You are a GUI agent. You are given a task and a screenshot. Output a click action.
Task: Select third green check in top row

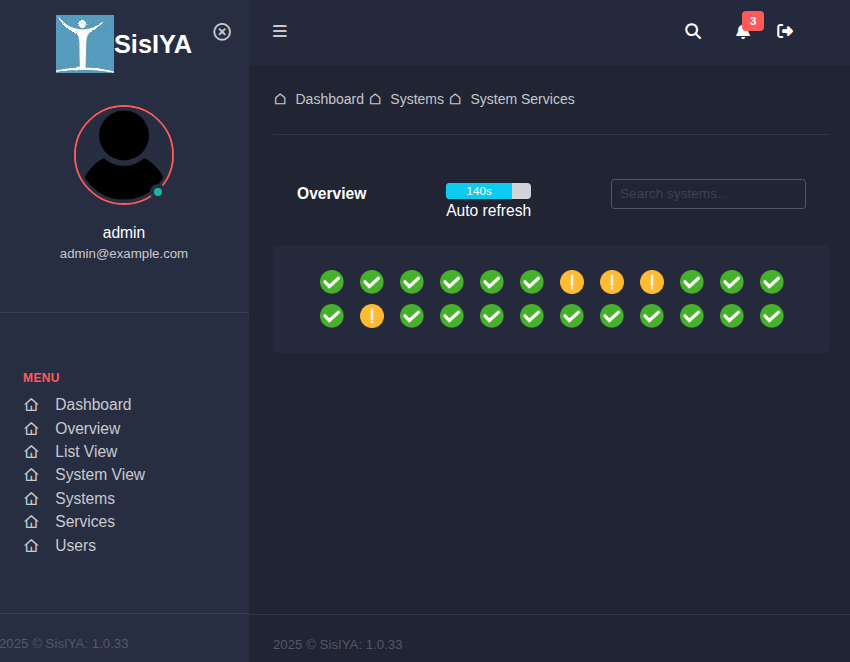(412, 282)
